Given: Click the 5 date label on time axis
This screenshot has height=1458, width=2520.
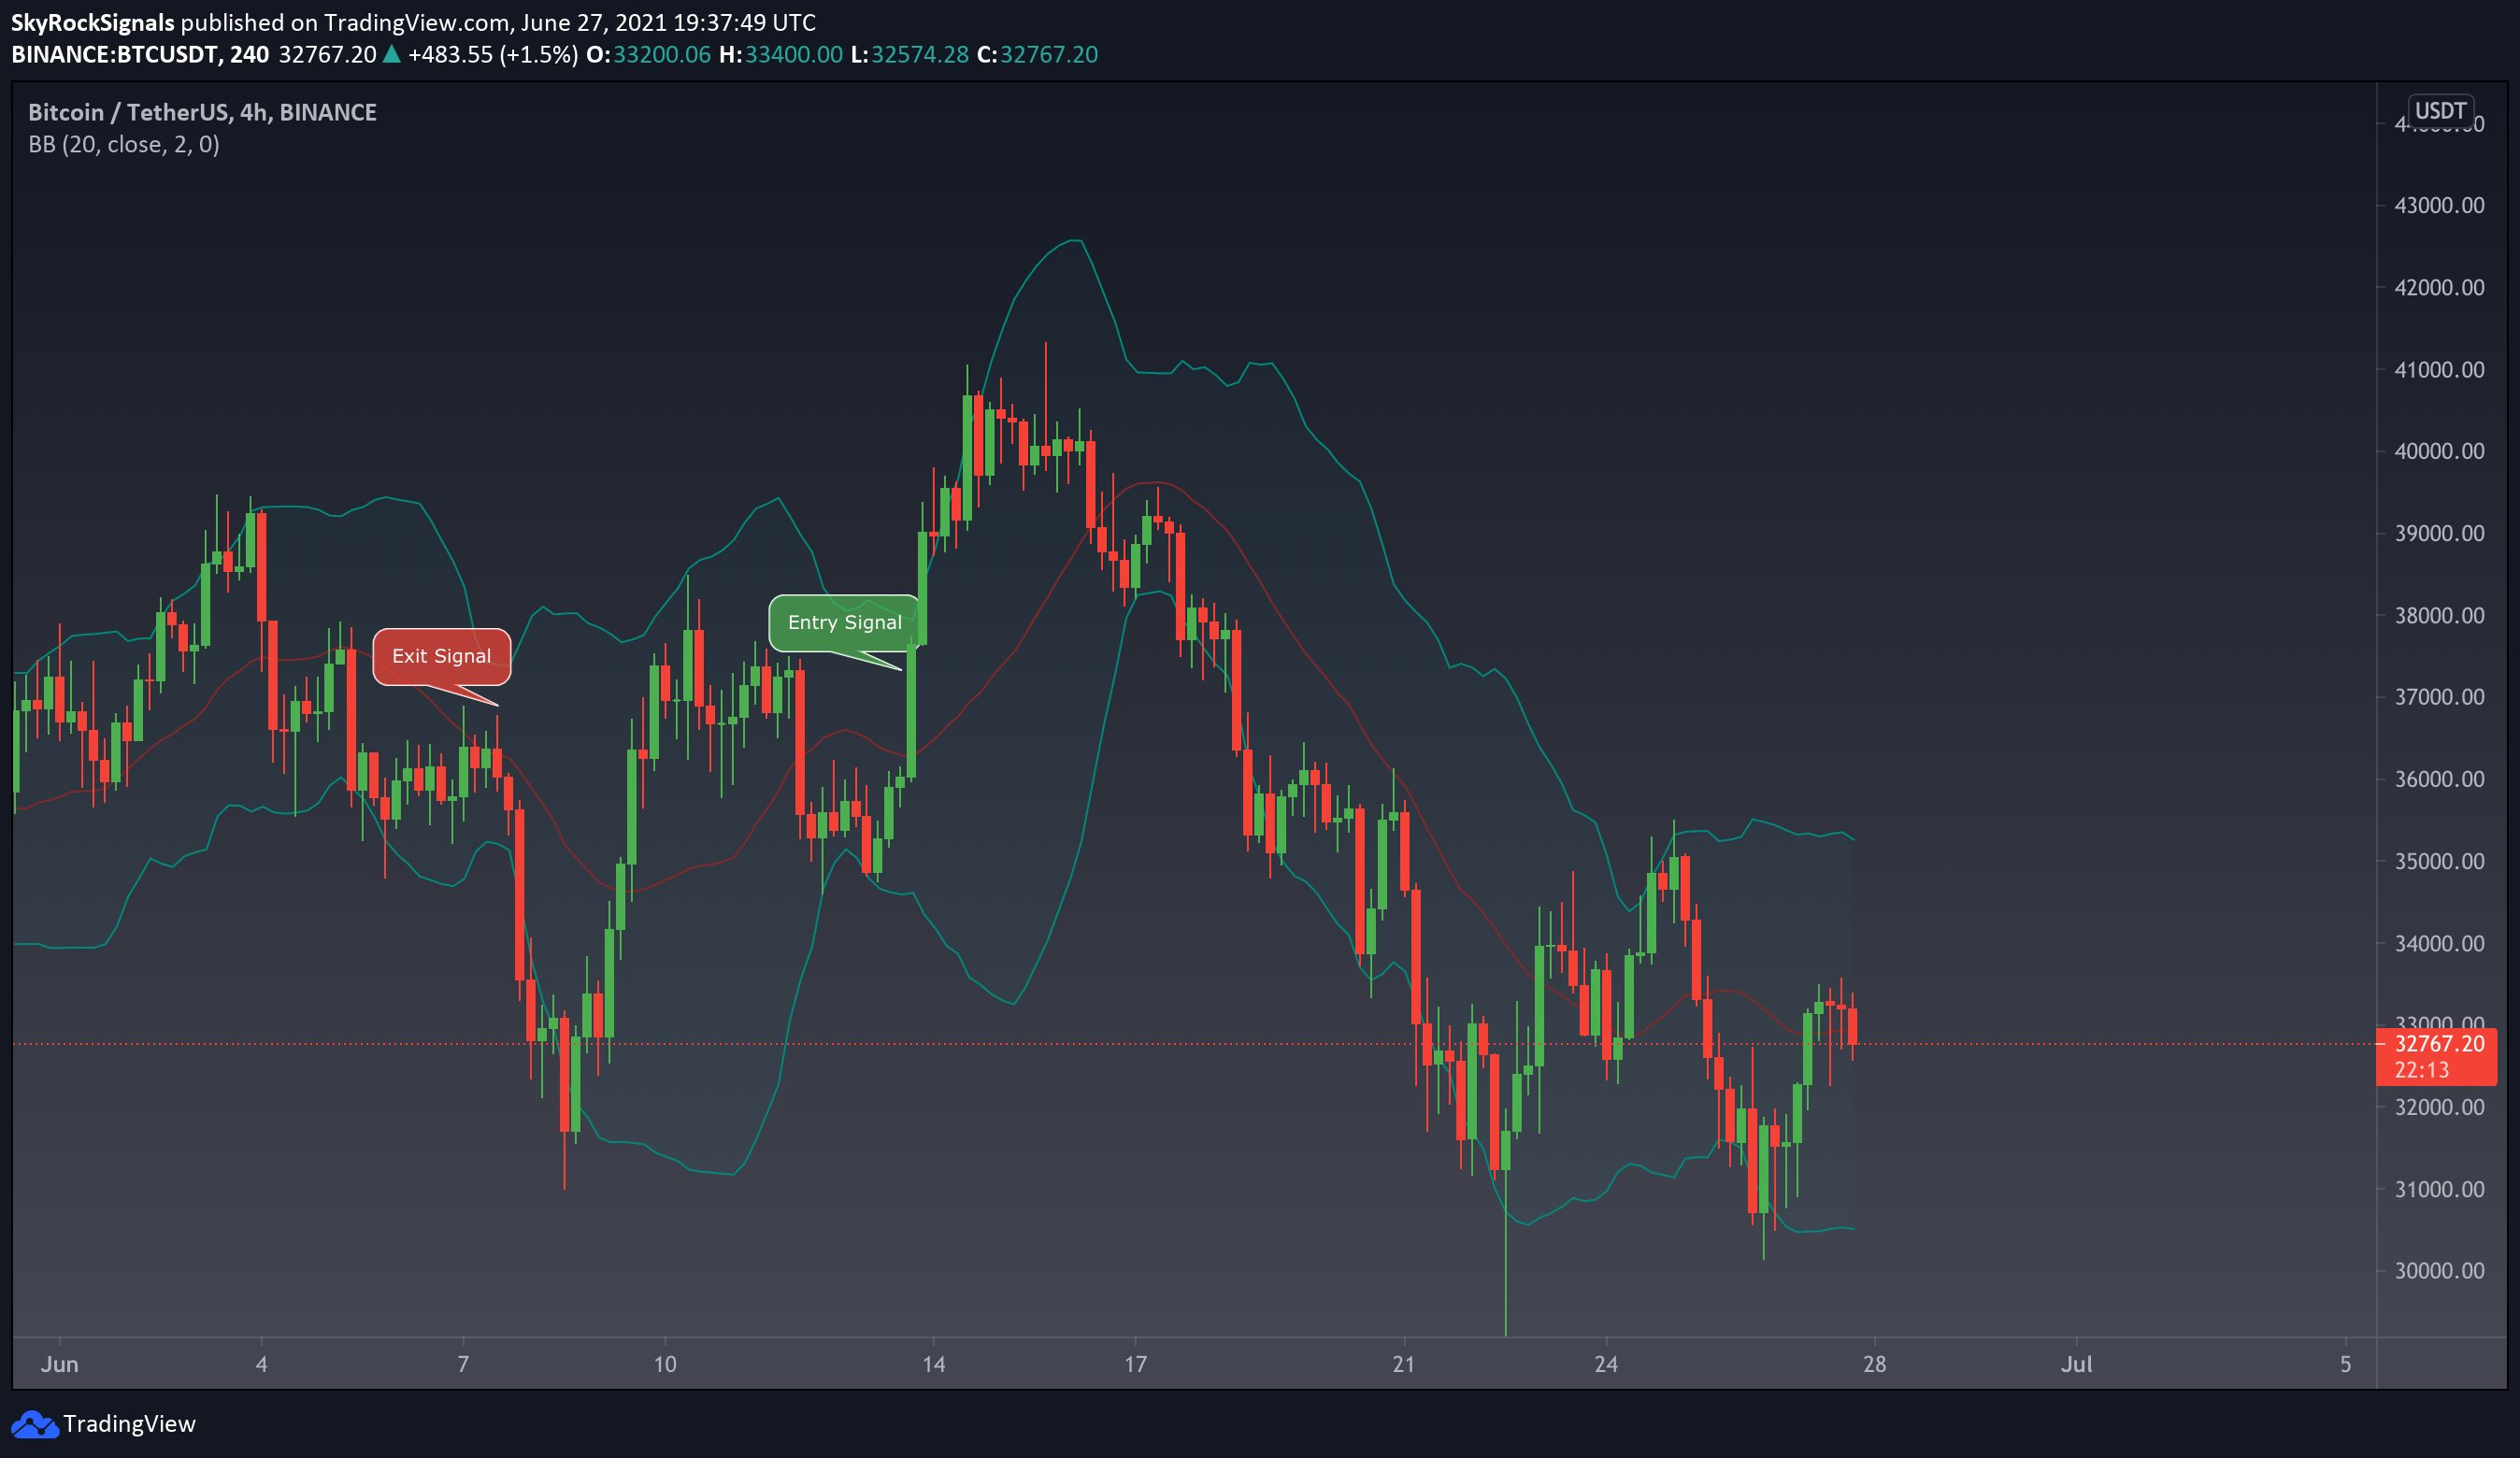Looking at the screenshot, I should coord(2345,1364).
